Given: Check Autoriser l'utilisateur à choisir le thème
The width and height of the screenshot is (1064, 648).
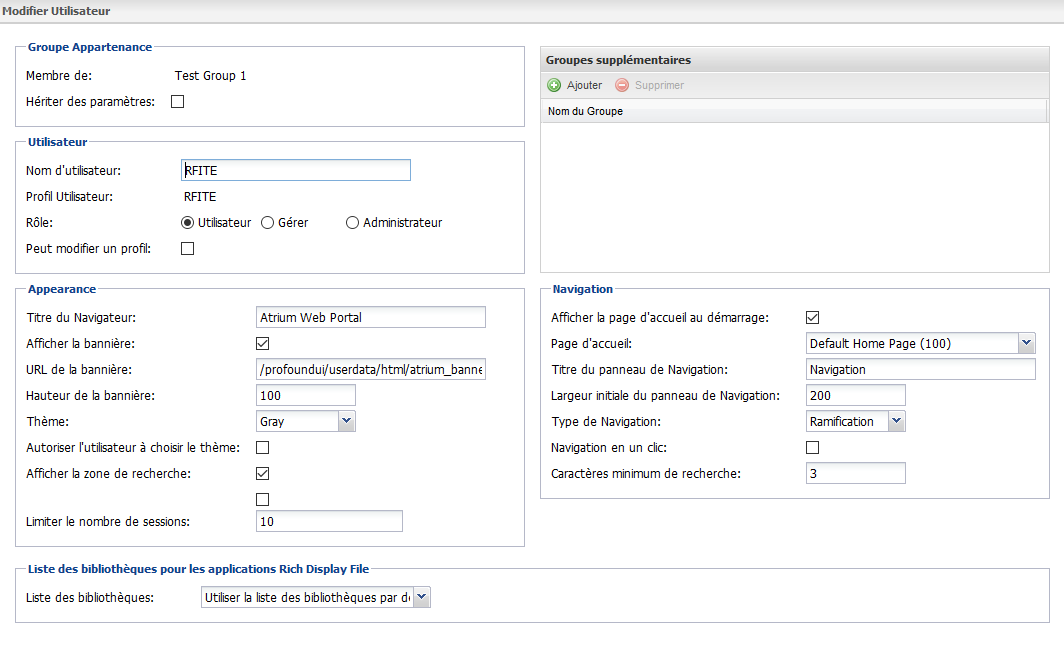Looking at the screenshot, I should pos(263,448).
